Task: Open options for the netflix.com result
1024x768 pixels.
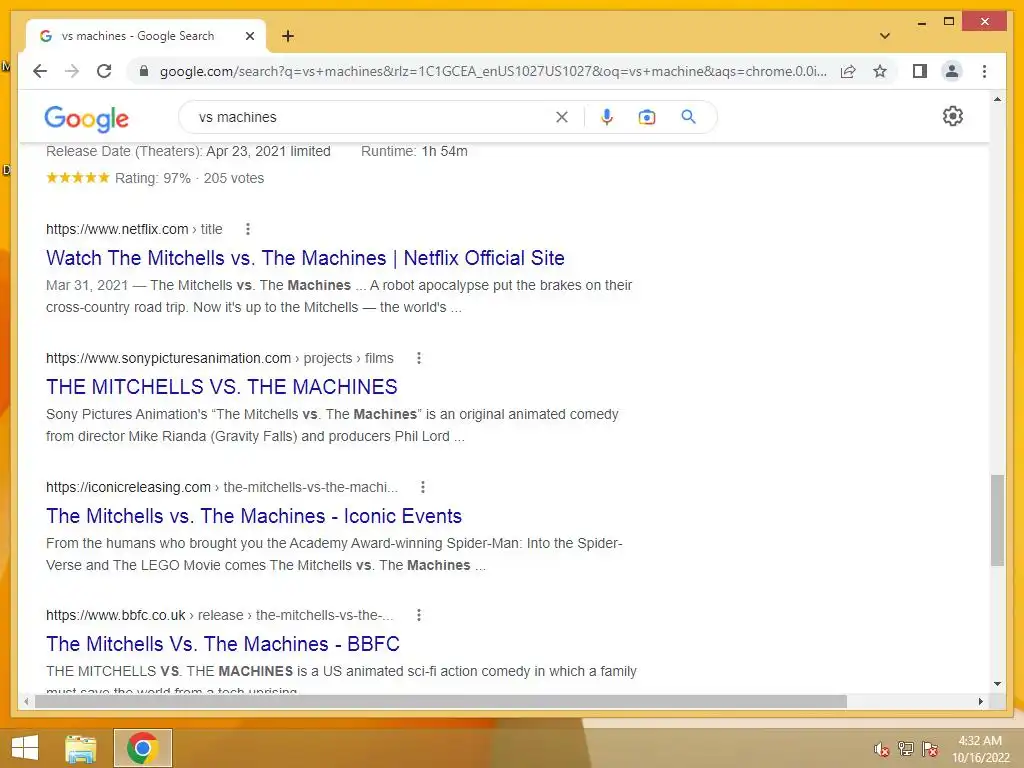Action: pos(248,229)
